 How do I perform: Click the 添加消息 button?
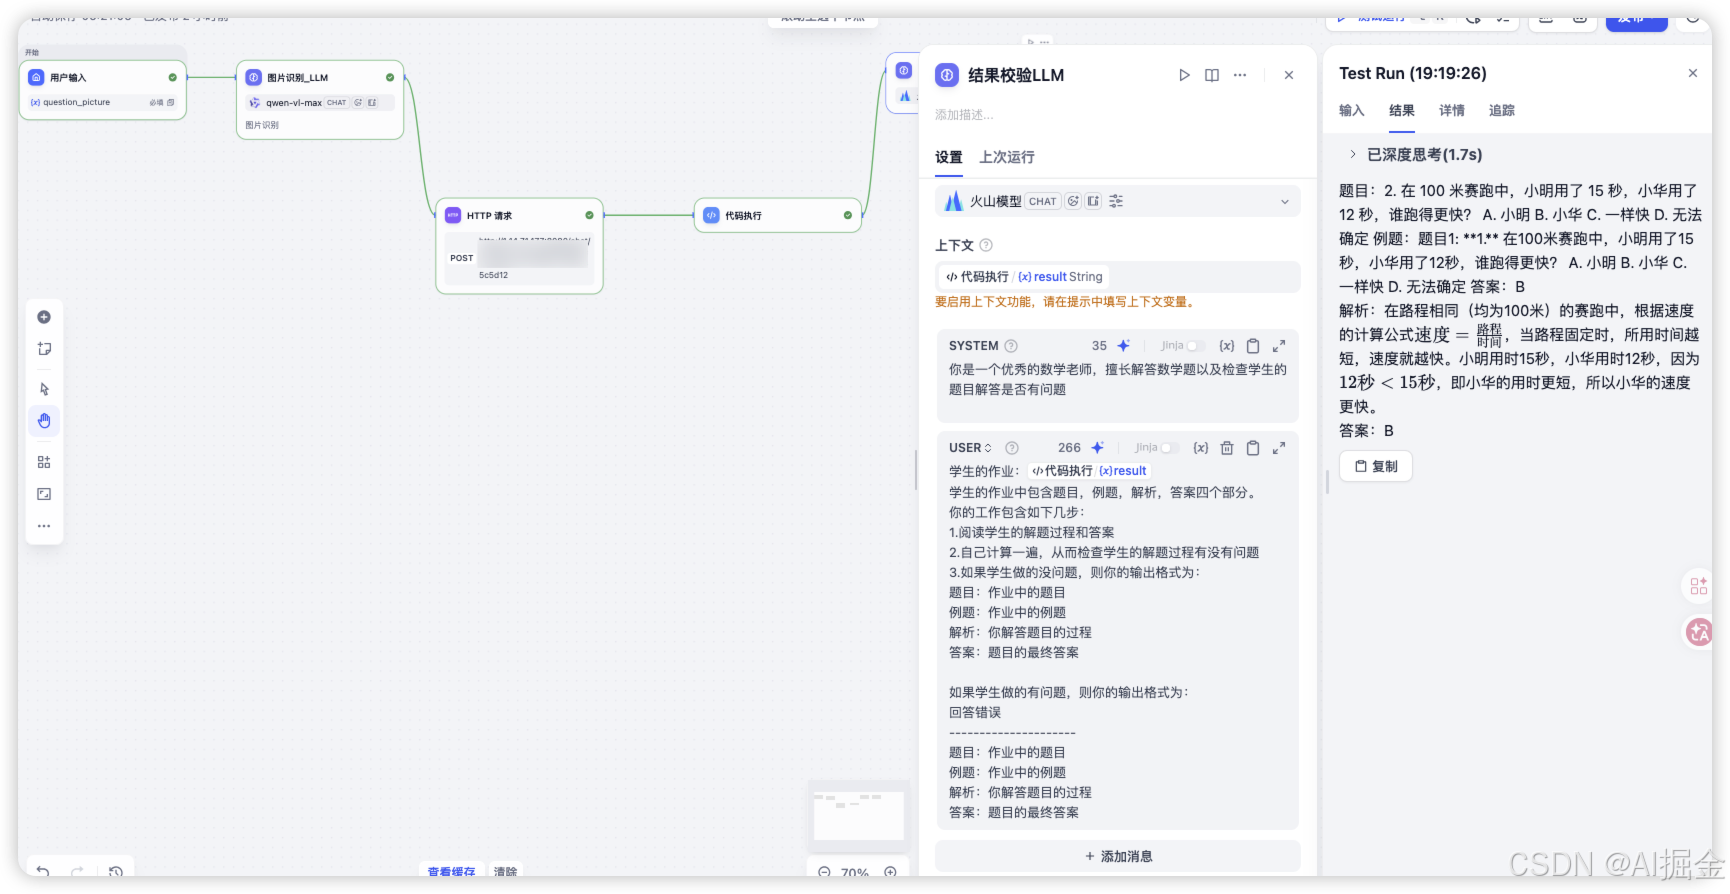coord(1118,856)
